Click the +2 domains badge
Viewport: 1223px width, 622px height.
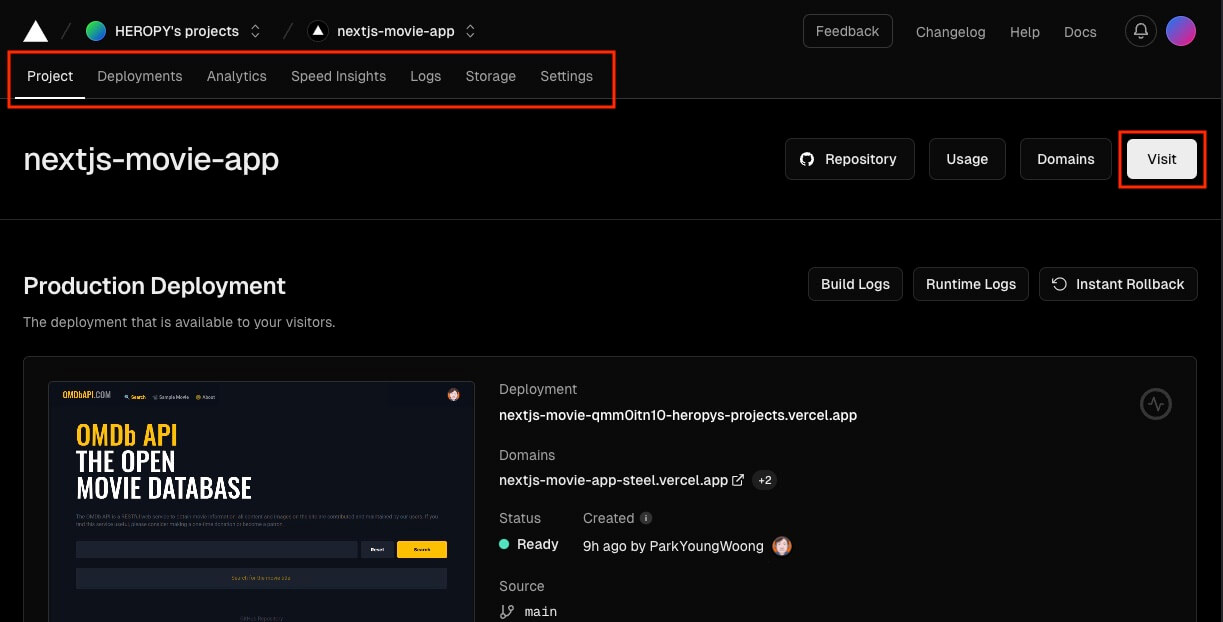pyautogui.click(x=764, y=480)
